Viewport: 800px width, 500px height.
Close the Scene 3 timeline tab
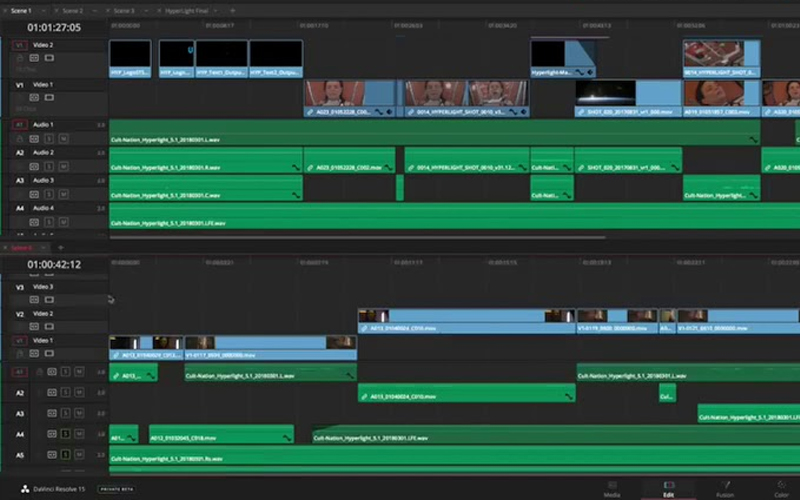coord(108,10)
